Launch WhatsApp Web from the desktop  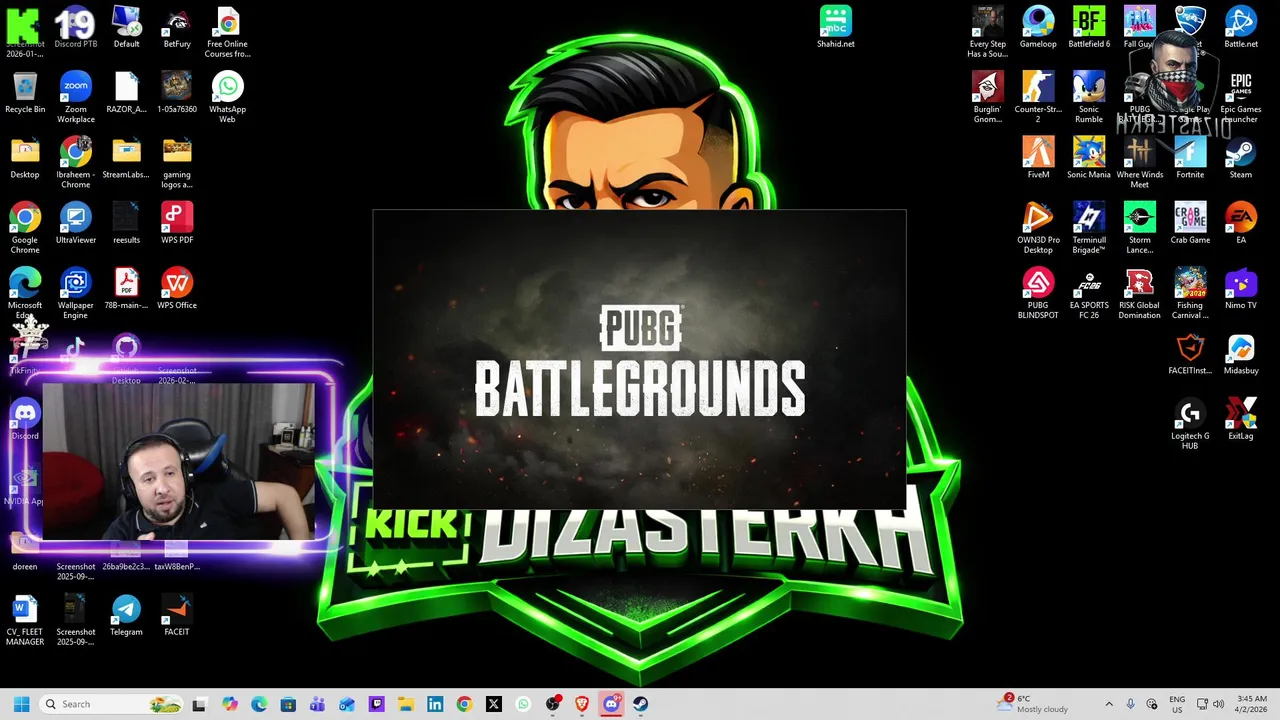pyautogui.click(x=227, y=98)
